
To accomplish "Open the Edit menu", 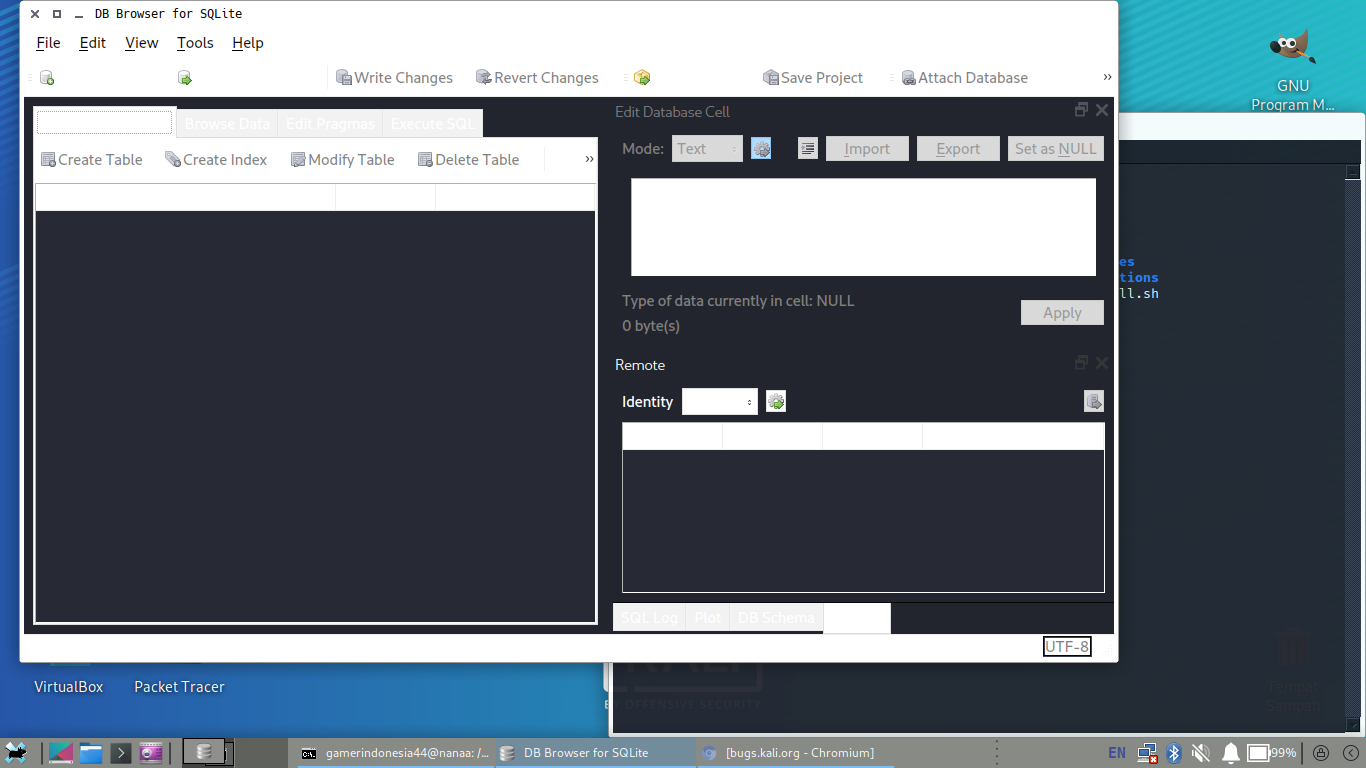I will click(93, 43).
